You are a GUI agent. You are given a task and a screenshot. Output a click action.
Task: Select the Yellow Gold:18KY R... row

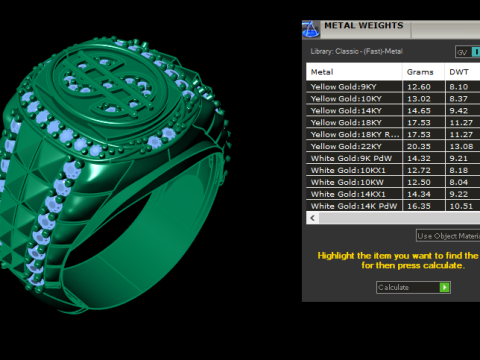point(393,134)
